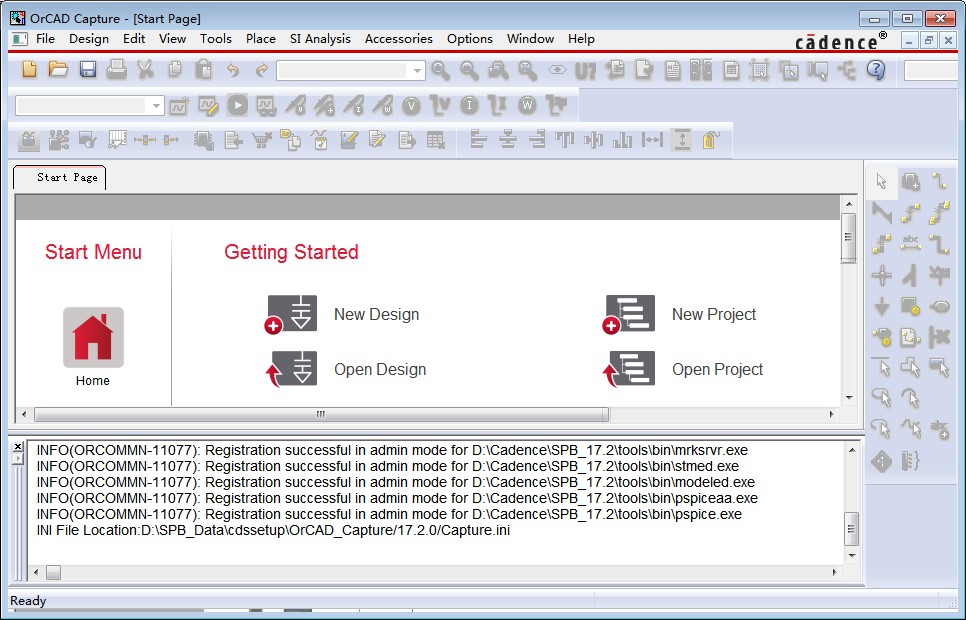Click the session log vertical scrollbar thumb
Screen dimensions: 966x620
851,526
